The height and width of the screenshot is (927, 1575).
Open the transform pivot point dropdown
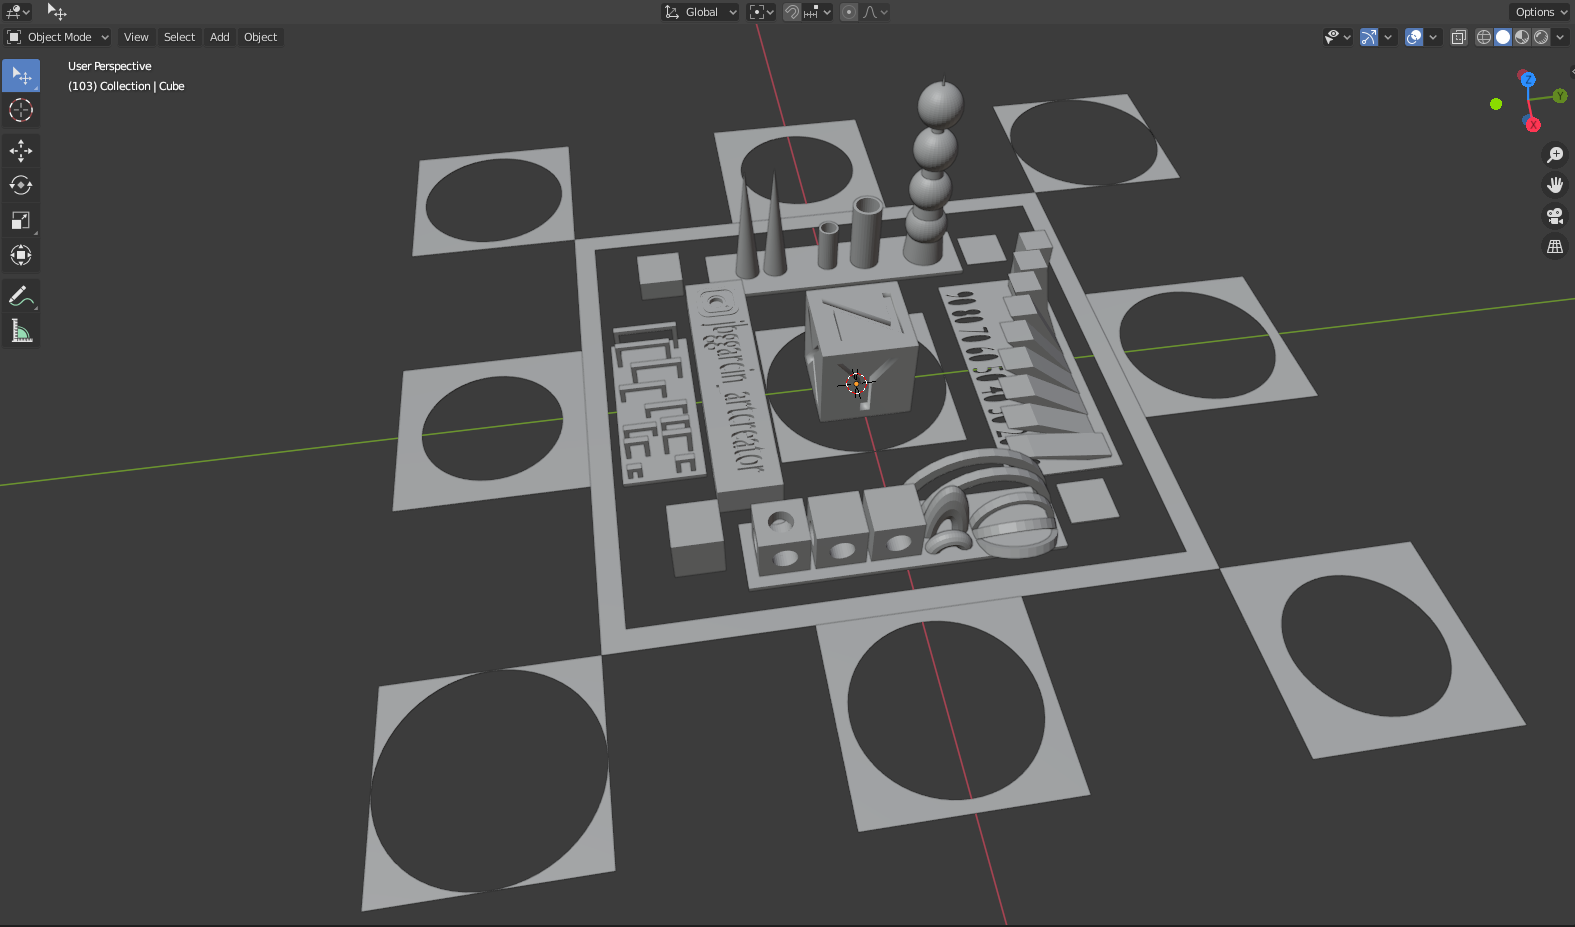[762, 12]
